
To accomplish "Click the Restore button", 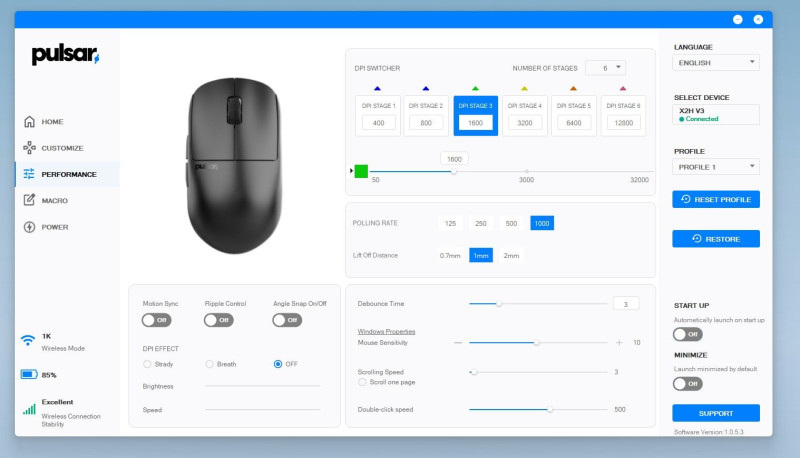I will pyautogui.click(x=716, y=239).
